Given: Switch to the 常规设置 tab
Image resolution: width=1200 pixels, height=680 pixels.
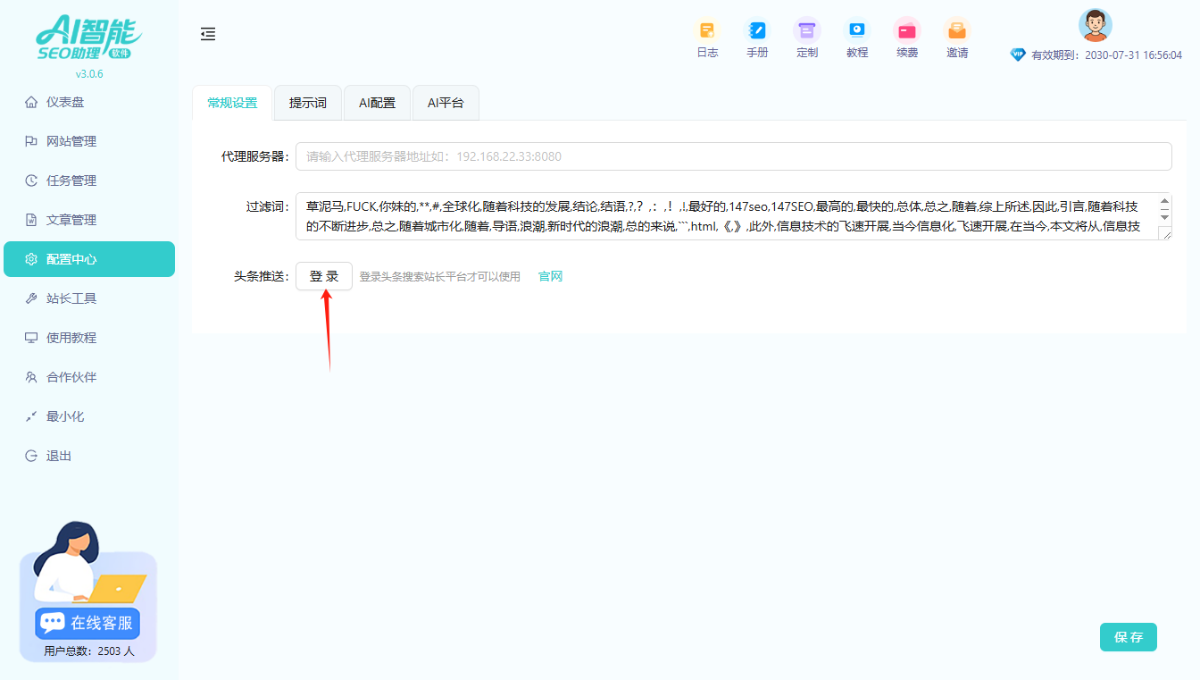Looking at the screenshot, I should point(232,103).
